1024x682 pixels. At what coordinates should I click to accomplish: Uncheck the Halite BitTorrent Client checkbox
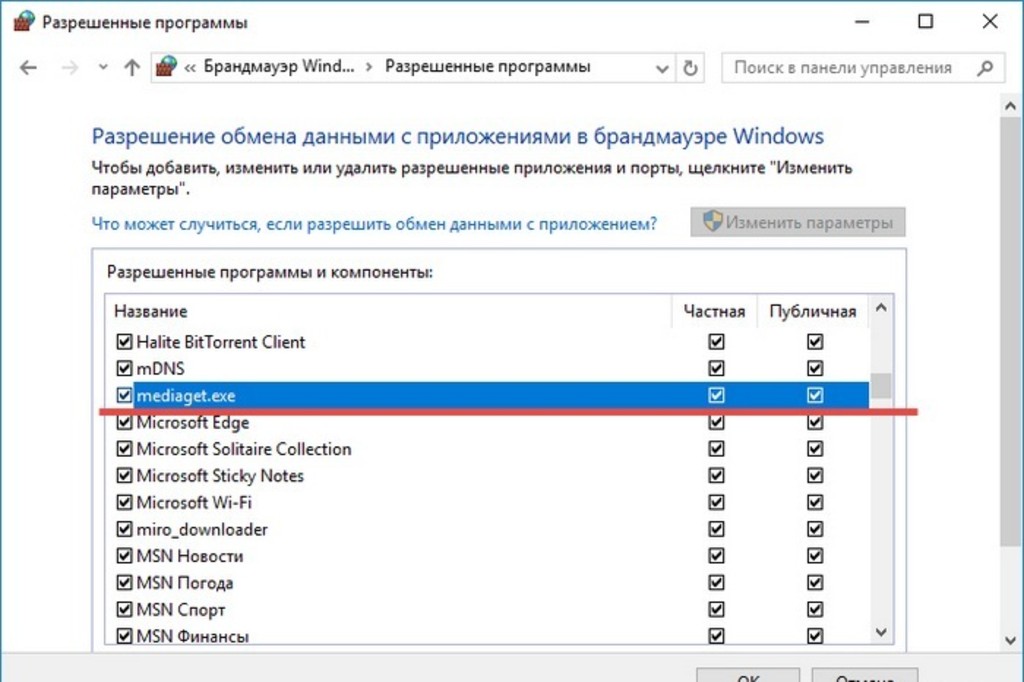click(x=125, y=342)
